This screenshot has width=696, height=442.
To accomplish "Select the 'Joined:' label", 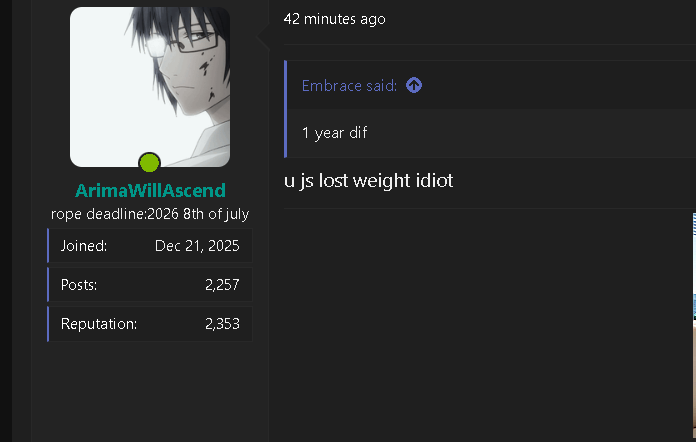I will [84, 245].
